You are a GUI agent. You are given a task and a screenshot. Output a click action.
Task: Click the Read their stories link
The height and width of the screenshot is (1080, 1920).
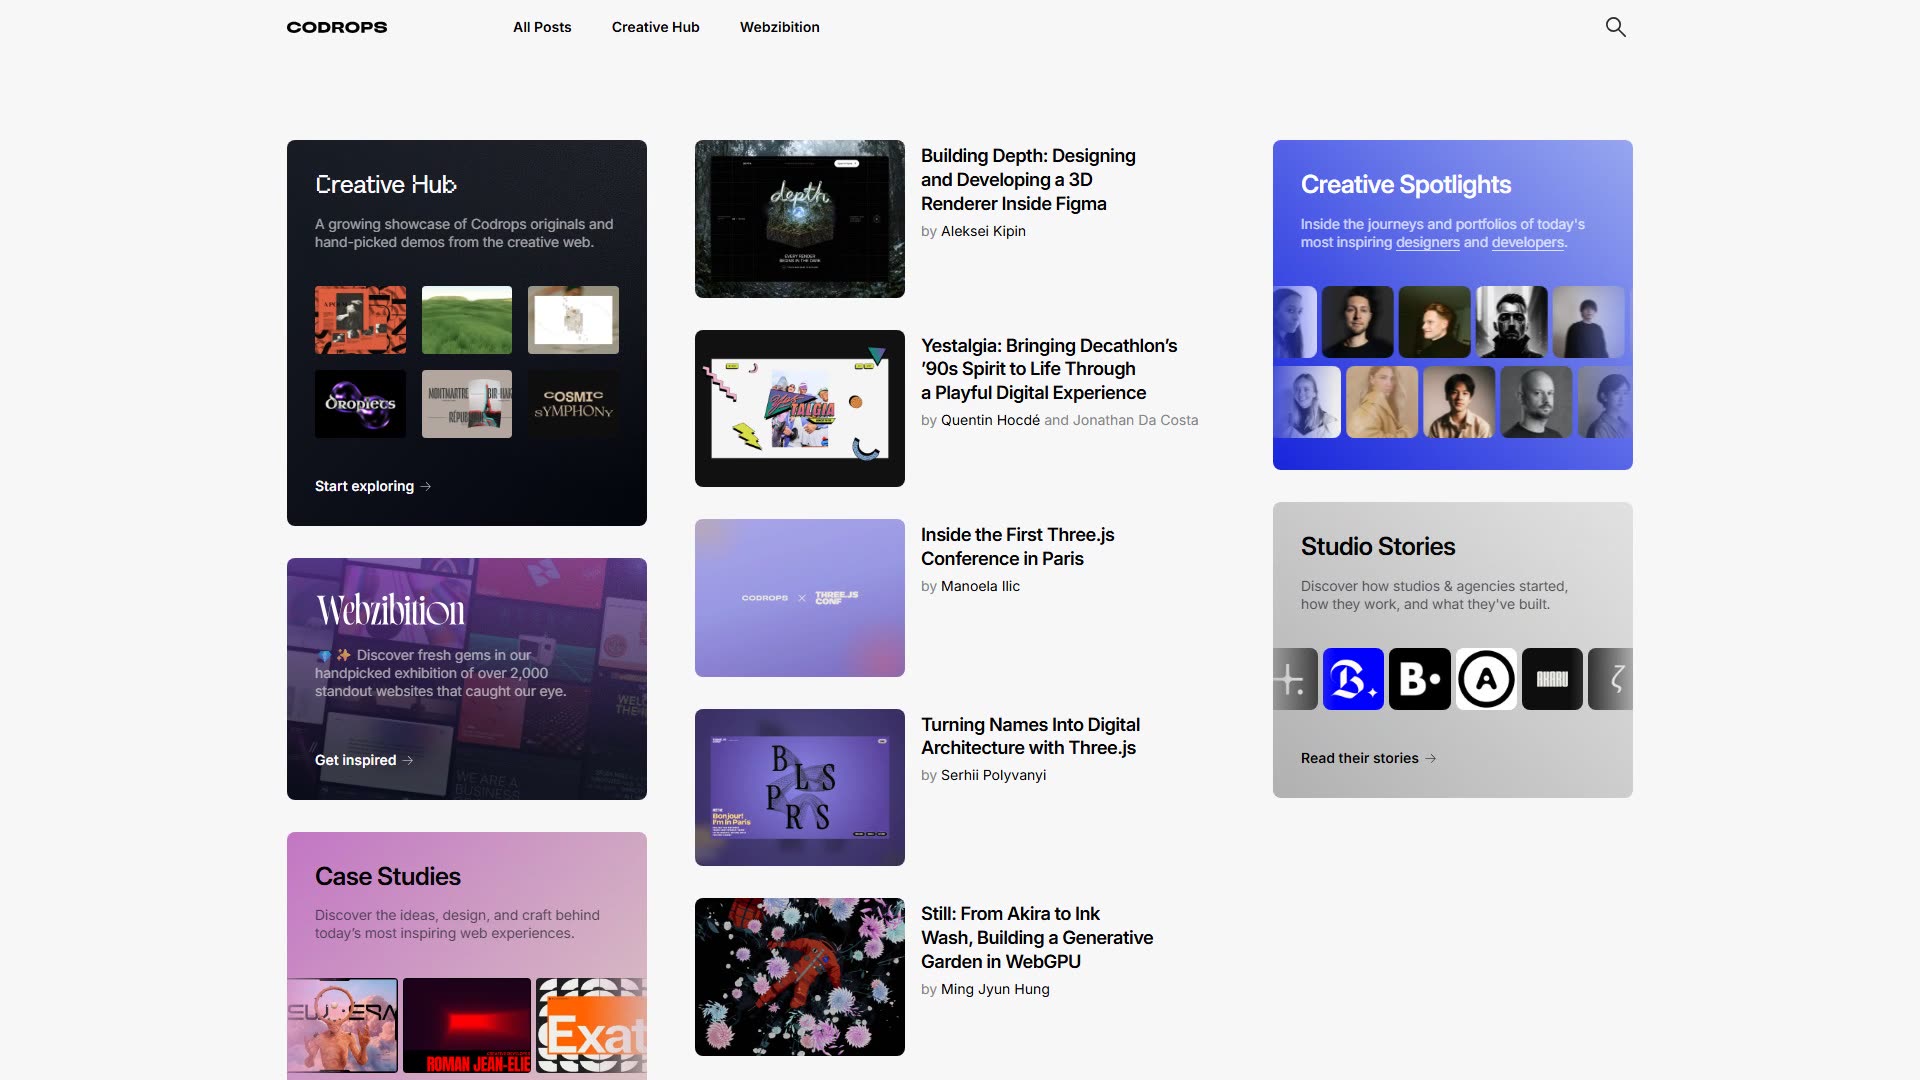1369,758
